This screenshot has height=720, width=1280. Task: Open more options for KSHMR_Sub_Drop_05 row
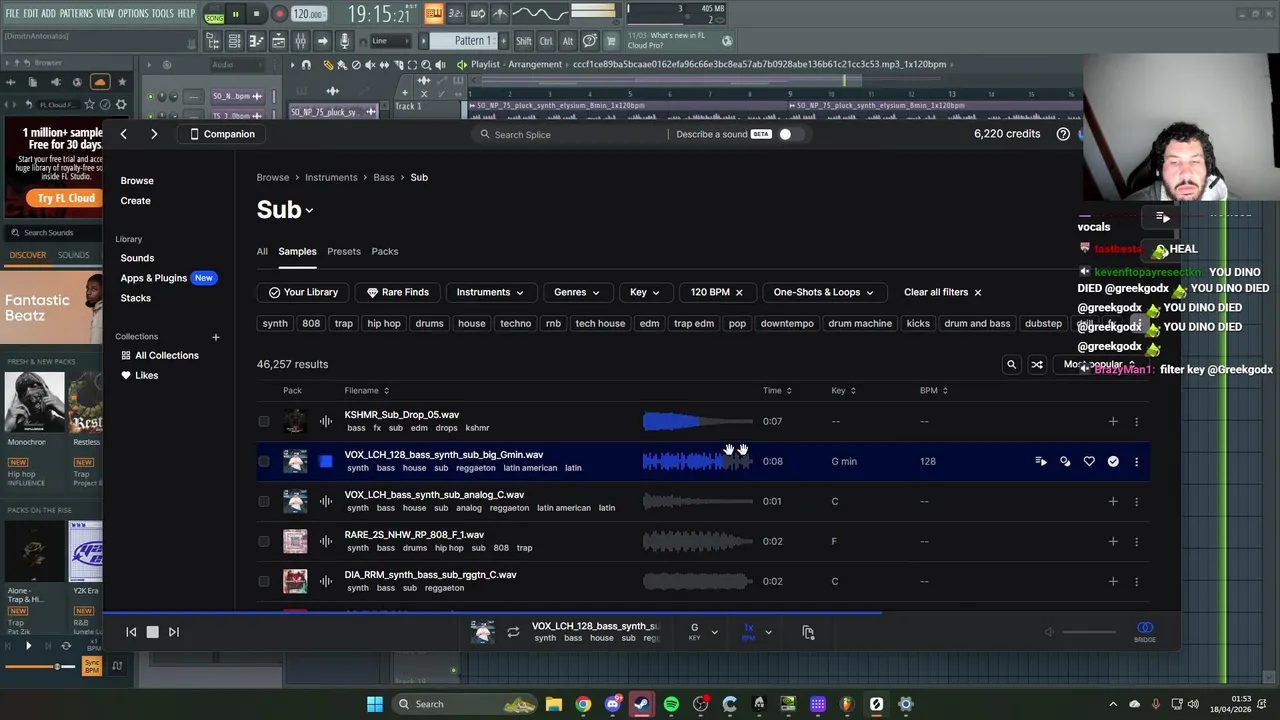pos(1136,421)
